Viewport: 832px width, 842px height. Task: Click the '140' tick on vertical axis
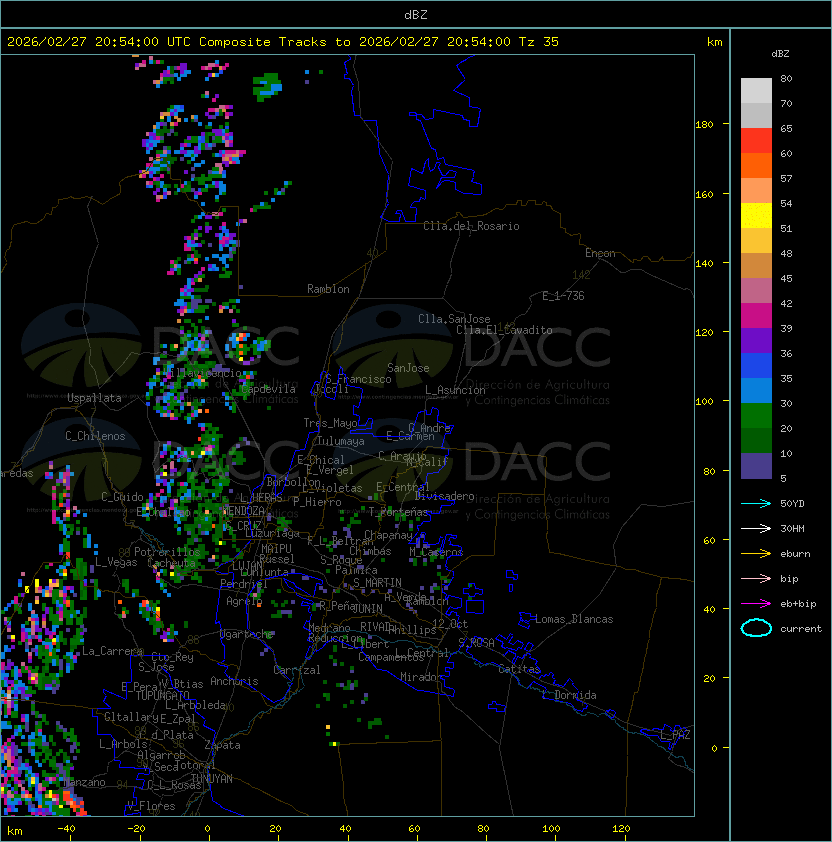pos(704,264)
